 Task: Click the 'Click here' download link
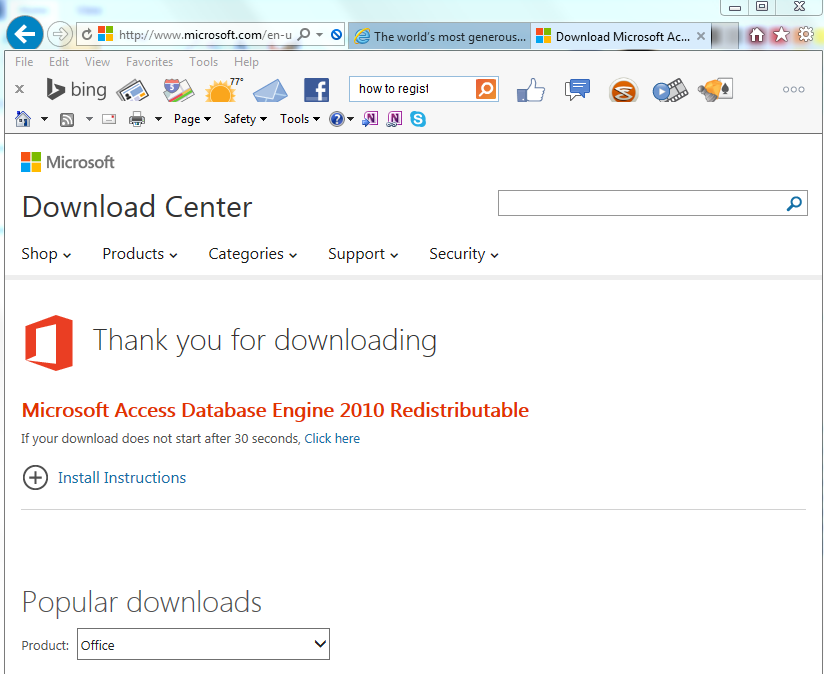click(x=332, y=438)
